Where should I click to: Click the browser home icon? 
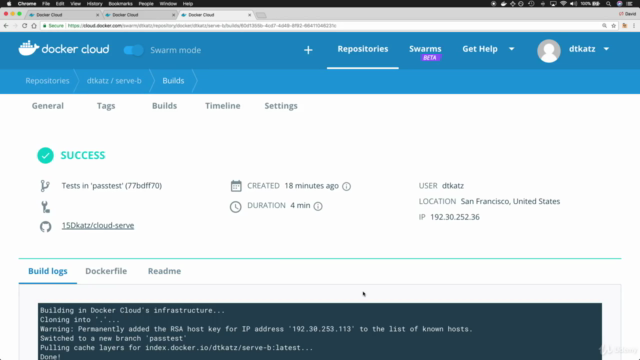coord(34,26)
